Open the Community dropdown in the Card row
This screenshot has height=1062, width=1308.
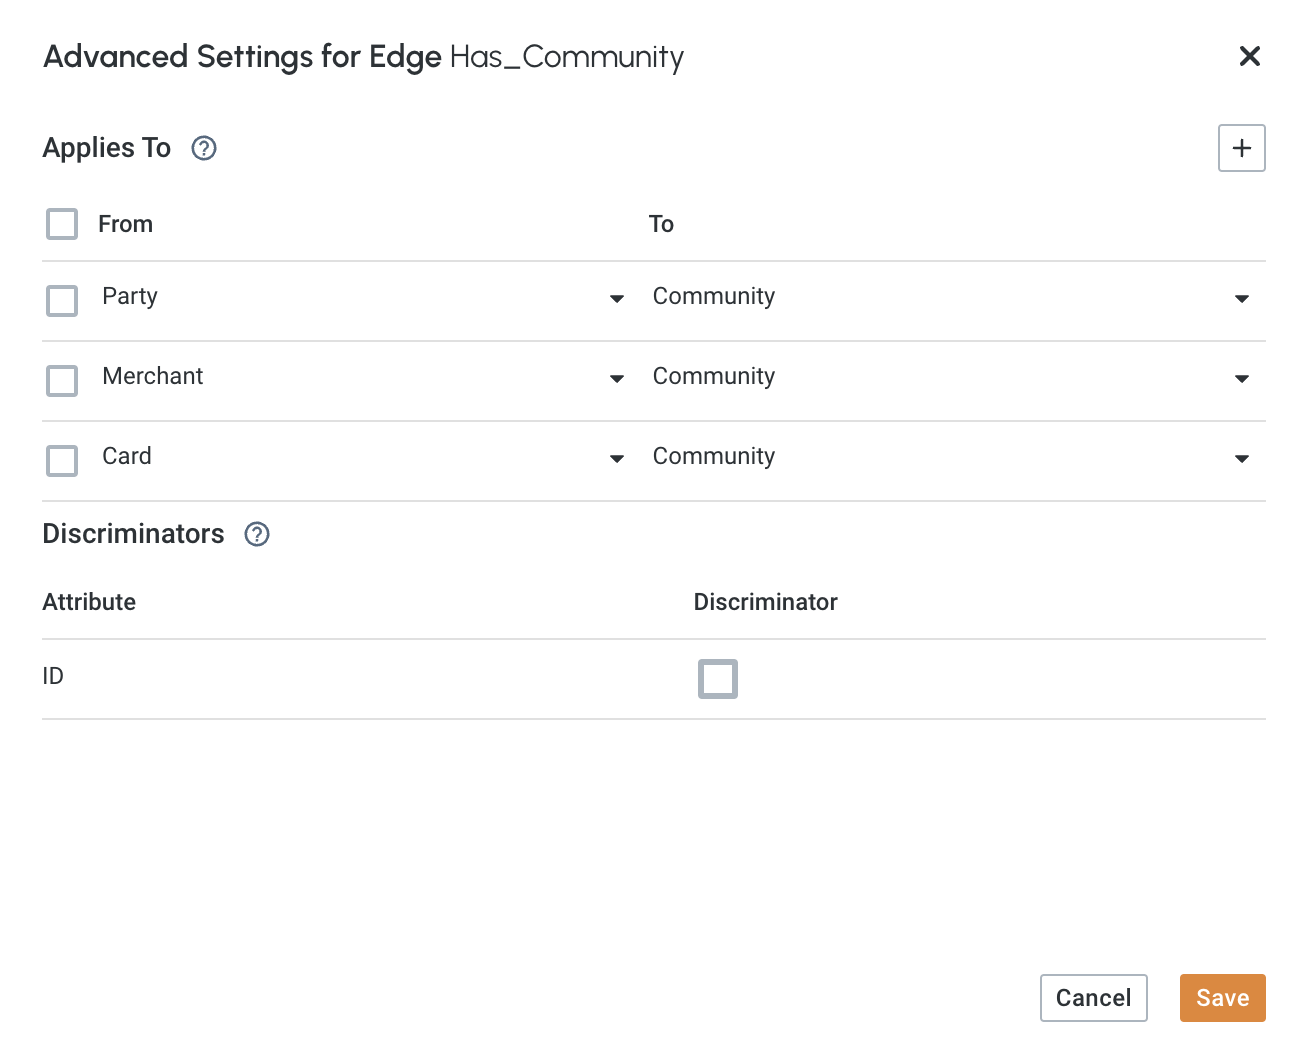(x=1241, y=459)
